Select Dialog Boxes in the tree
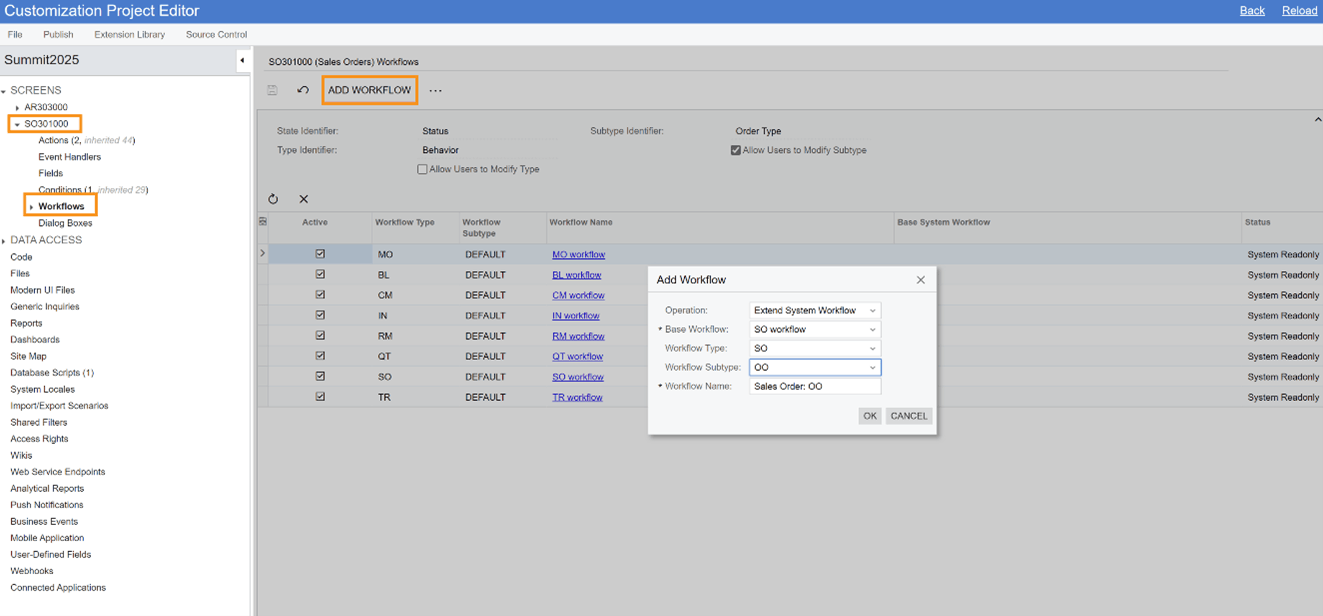Image resolution: width=1323 pixels, height=616 pixels. (65, 223)
